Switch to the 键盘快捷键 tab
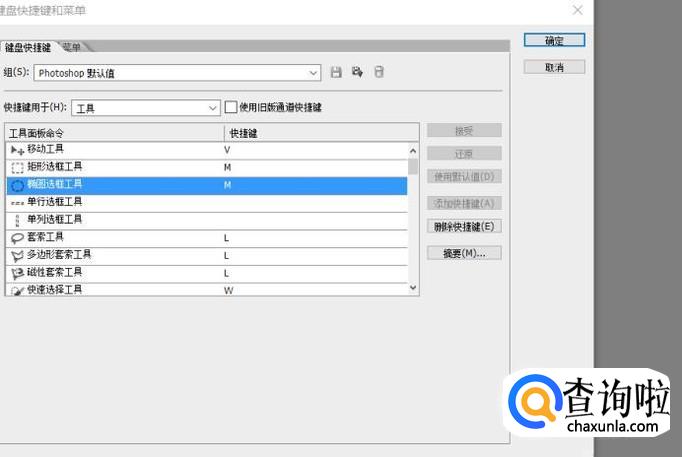Screen dimensions: 682x457 point(28,47)
